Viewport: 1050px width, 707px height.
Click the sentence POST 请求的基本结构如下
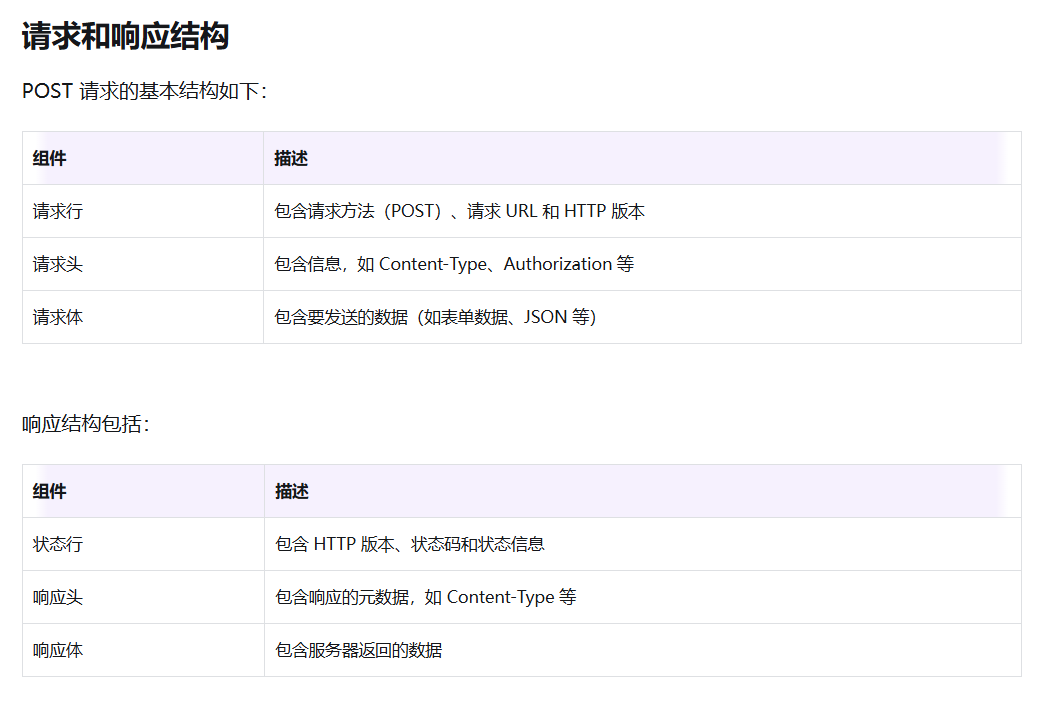pyautogui.click(x=144, y=91)
